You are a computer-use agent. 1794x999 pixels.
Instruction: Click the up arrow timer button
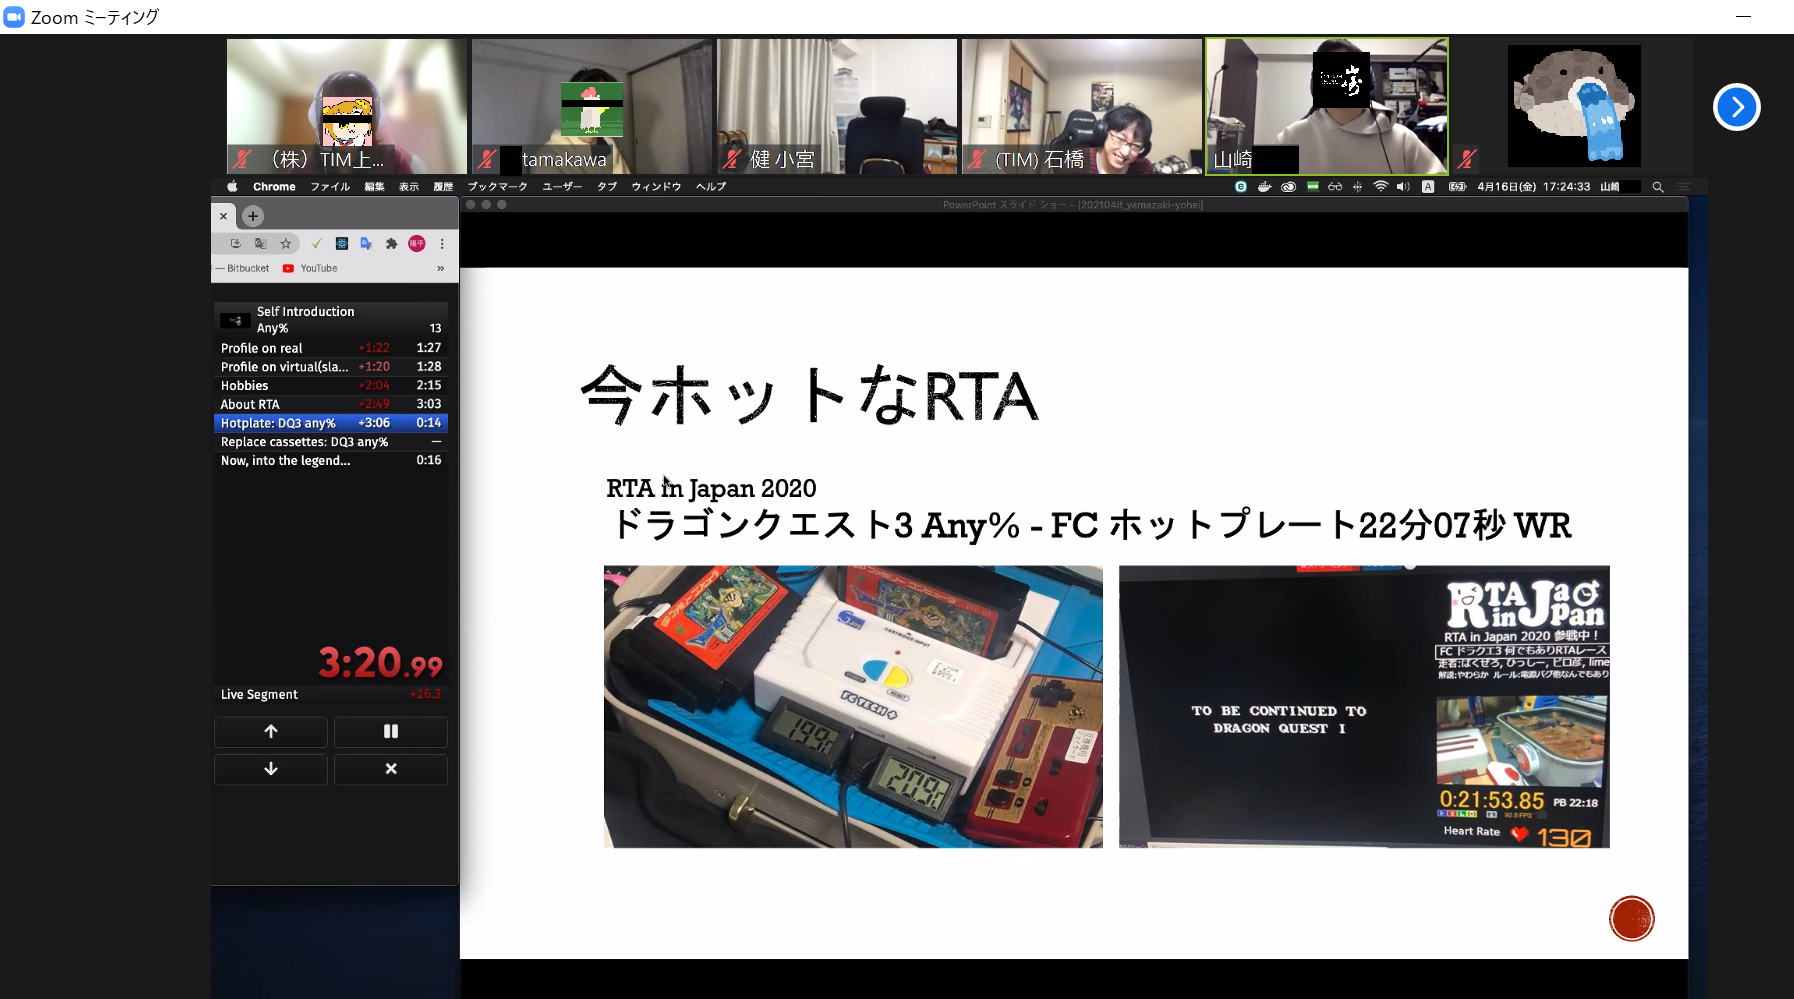click(x=270, y=731)
